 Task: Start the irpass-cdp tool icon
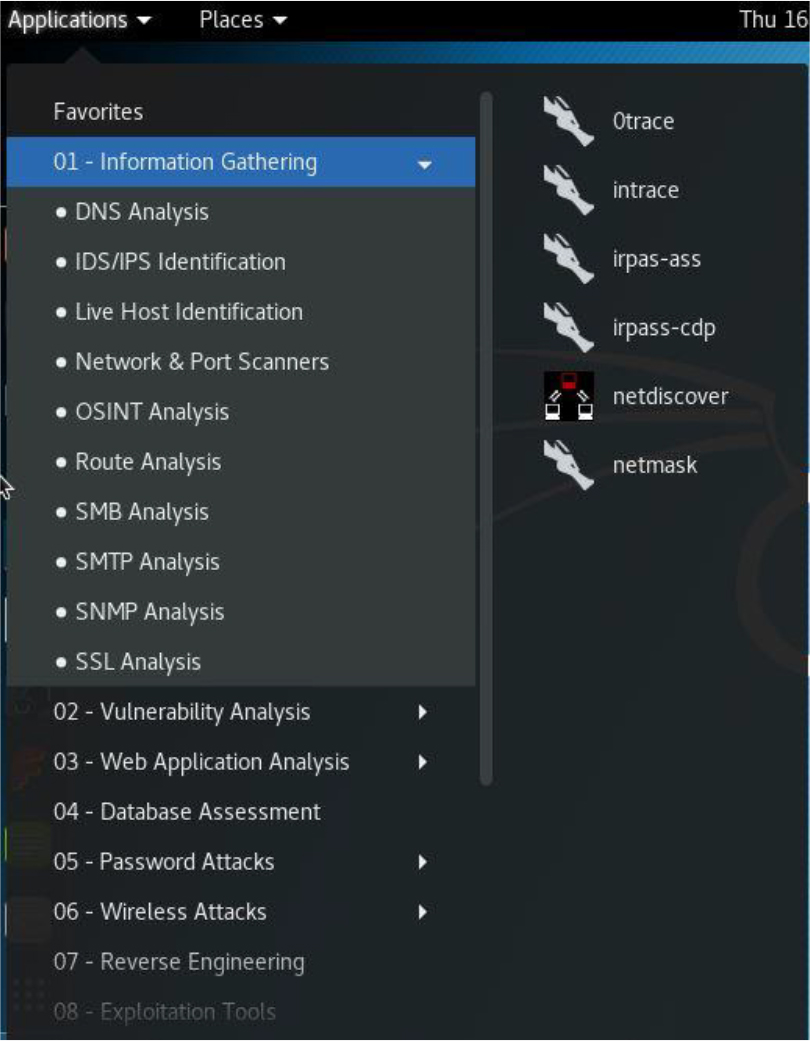coord(568,328)
